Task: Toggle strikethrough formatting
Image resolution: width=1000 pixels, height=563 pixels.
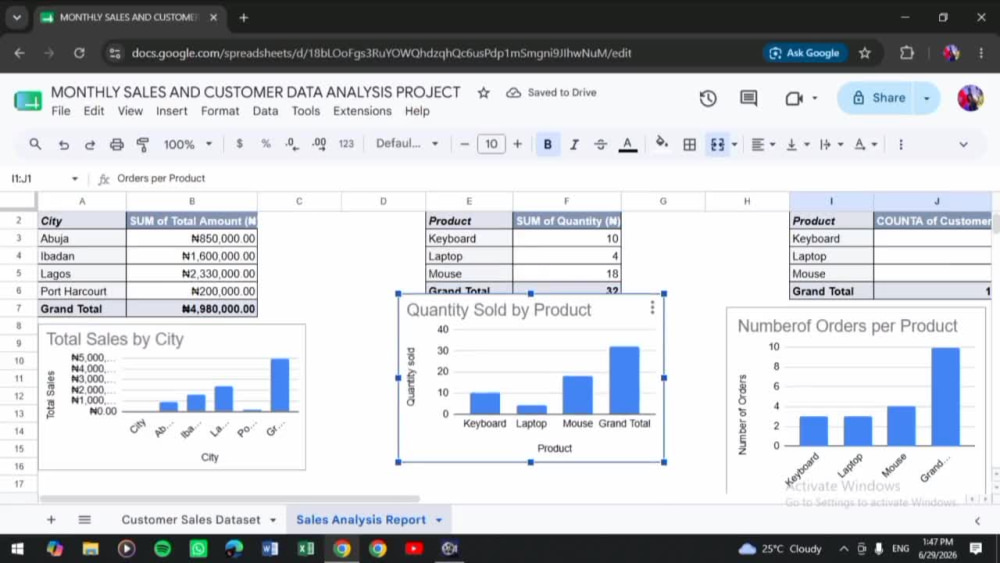Action: click(x=600, y=145)
